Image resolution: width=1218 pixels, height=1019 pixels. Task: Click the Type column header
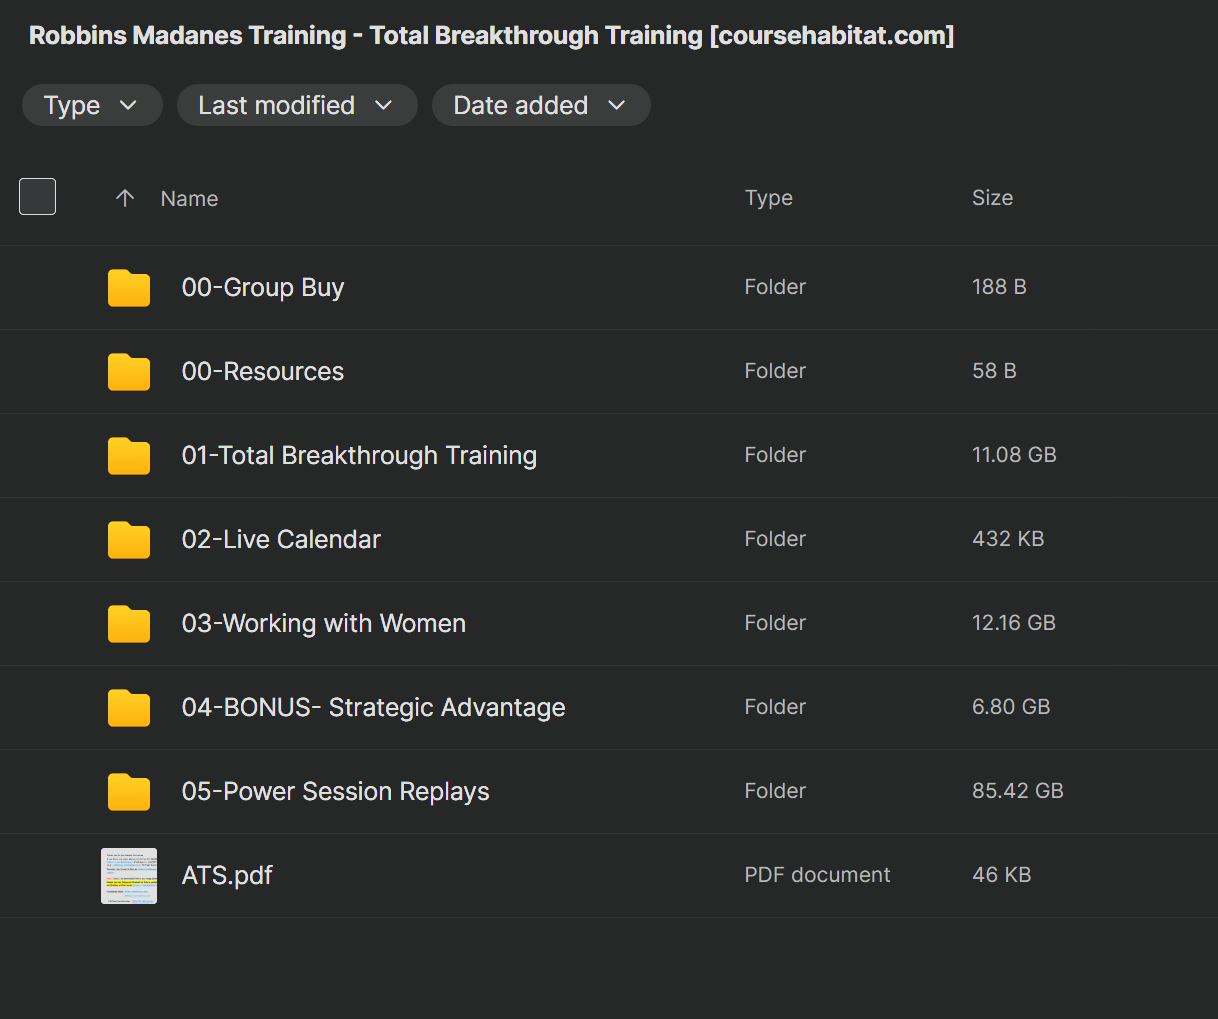tap(768, 198)
